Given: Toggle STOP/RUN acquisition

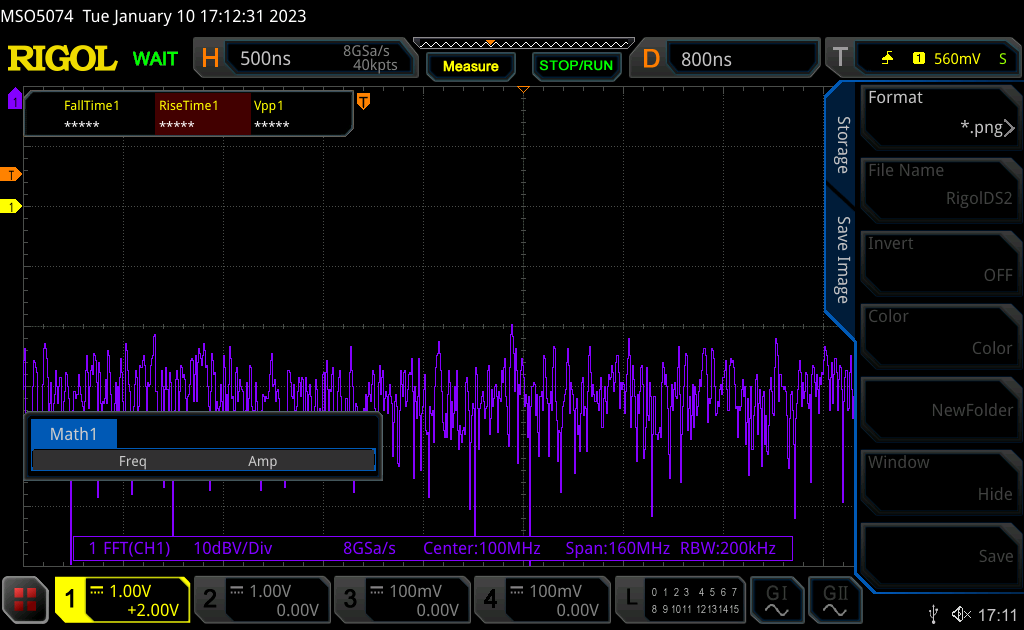Looking at the screenshot, I should [x=576, y=66].
